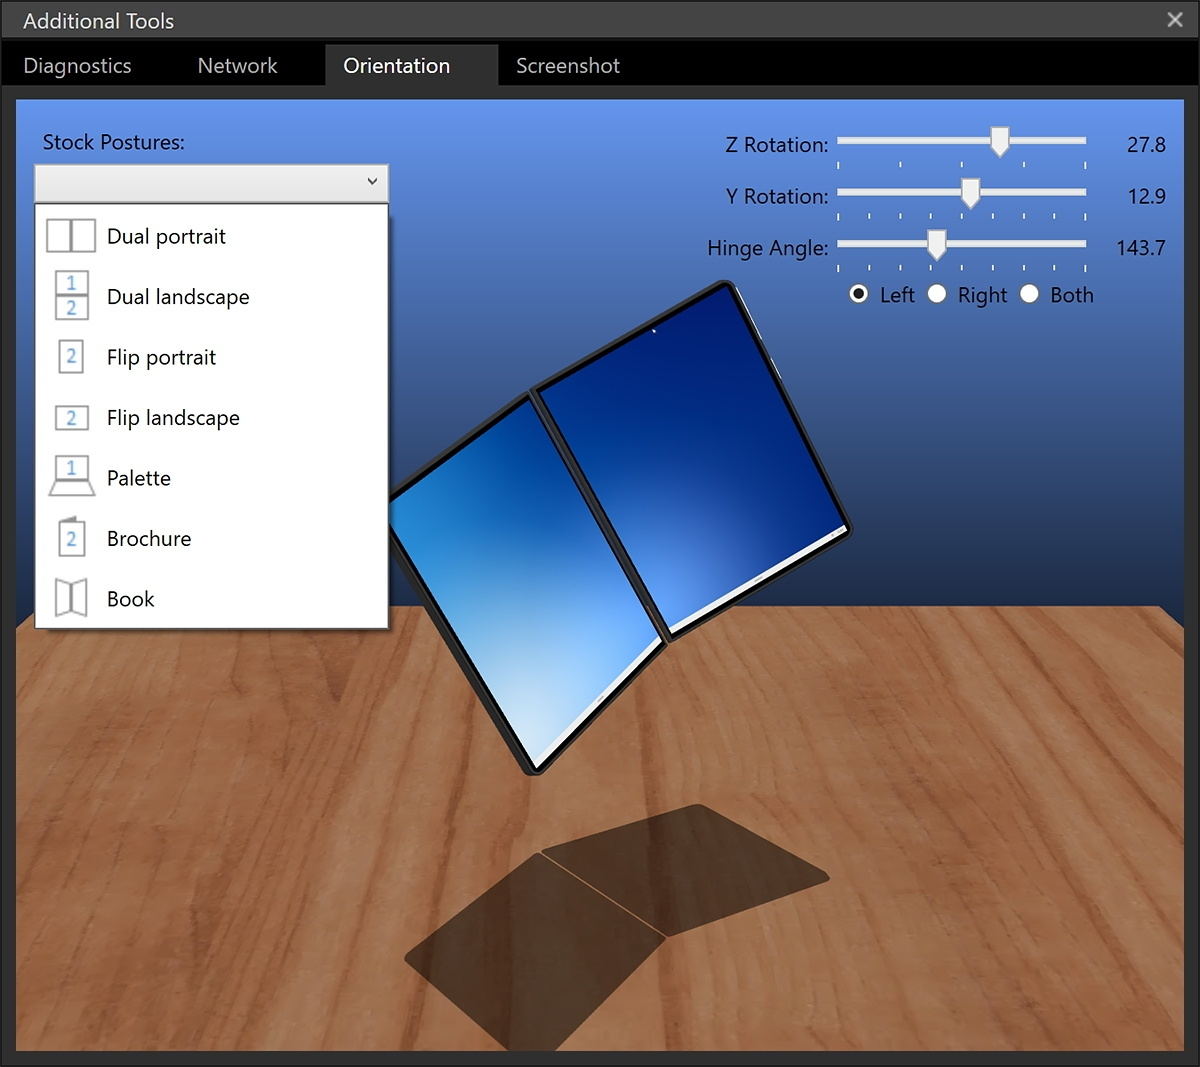
Task: Click the Z Rotation value 27.8
Action: pos(1146,144)
